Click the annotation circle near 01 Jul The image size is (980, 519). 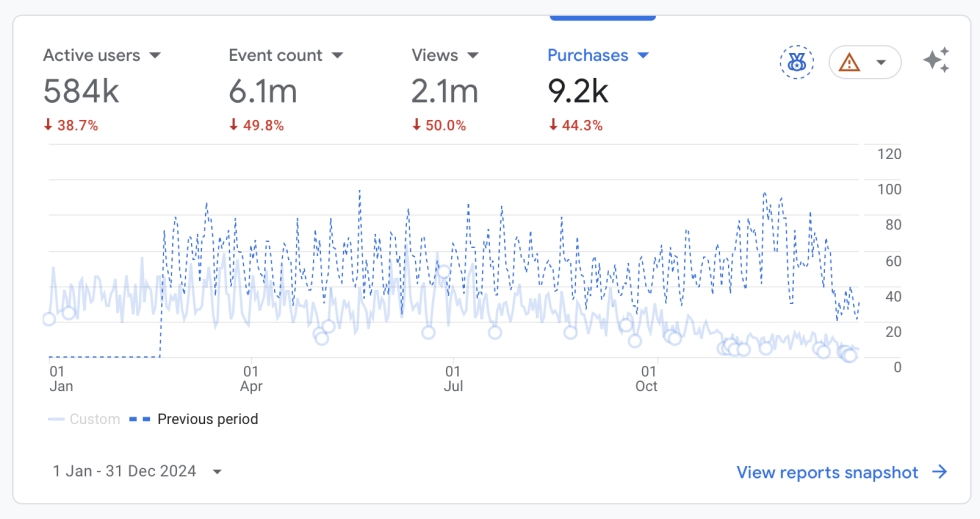coord(444,272)
